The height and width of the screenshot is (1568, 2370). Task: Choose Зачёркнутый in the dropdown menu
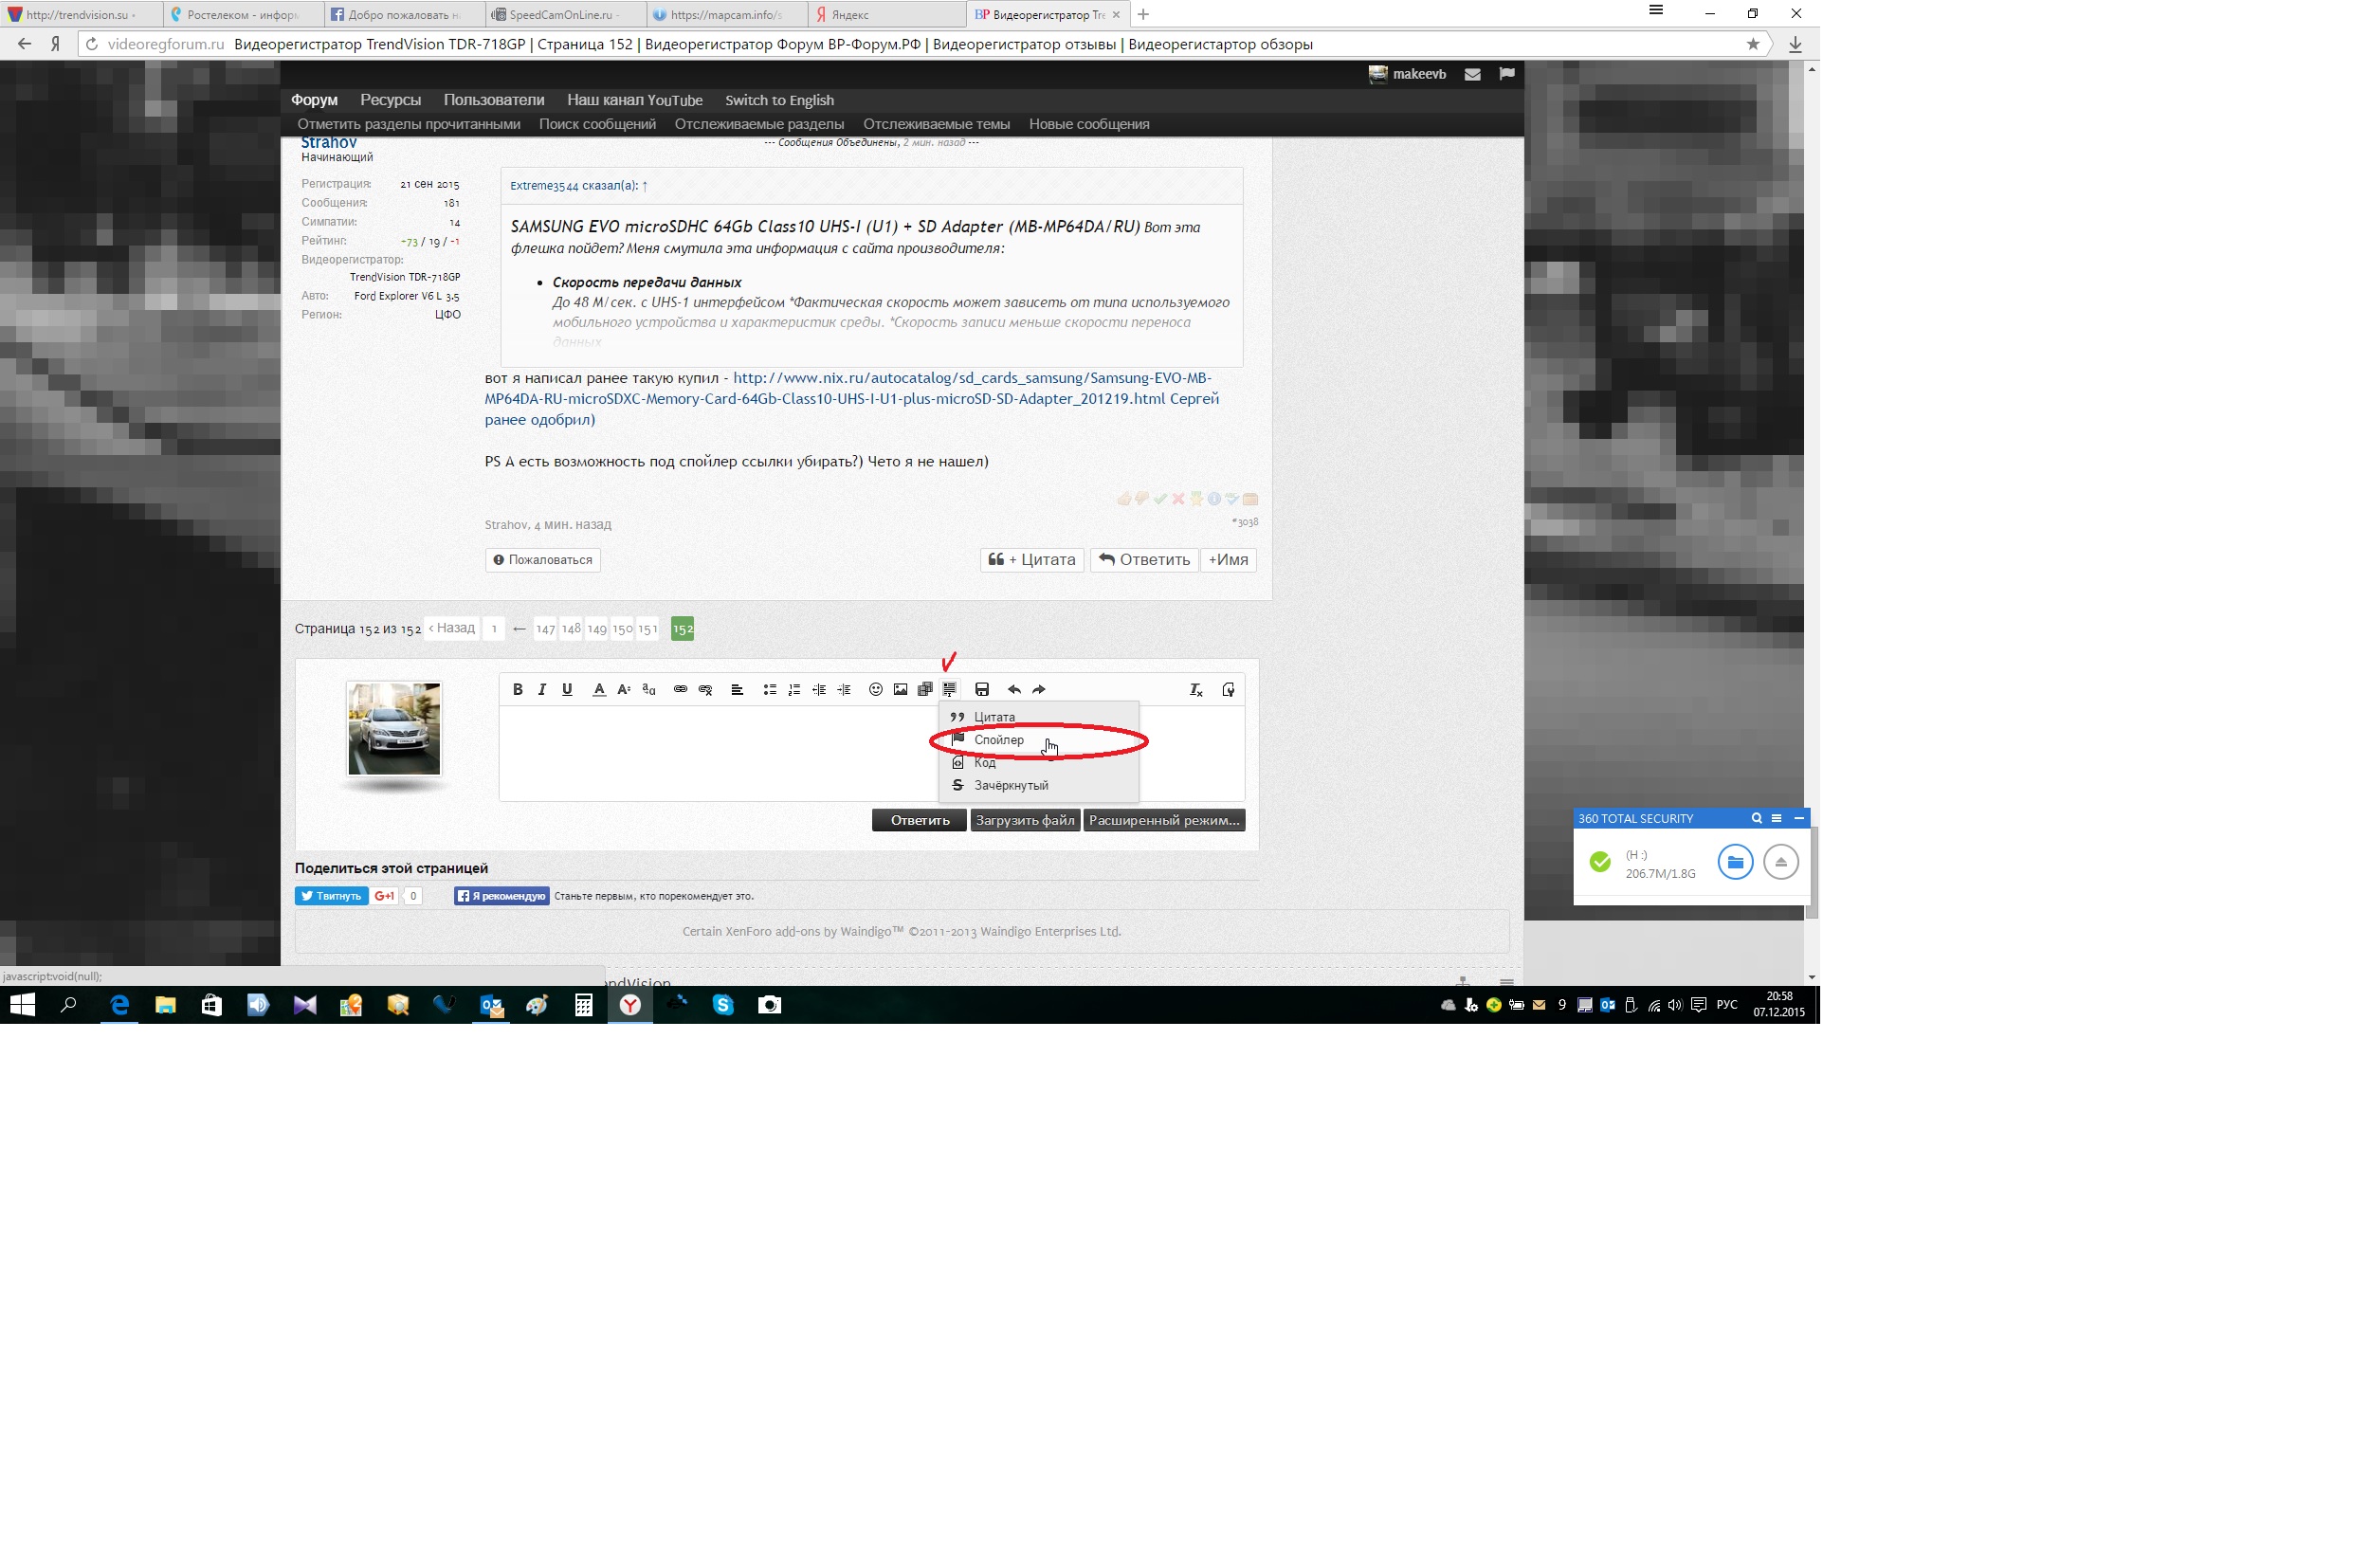coord(1010,785)
